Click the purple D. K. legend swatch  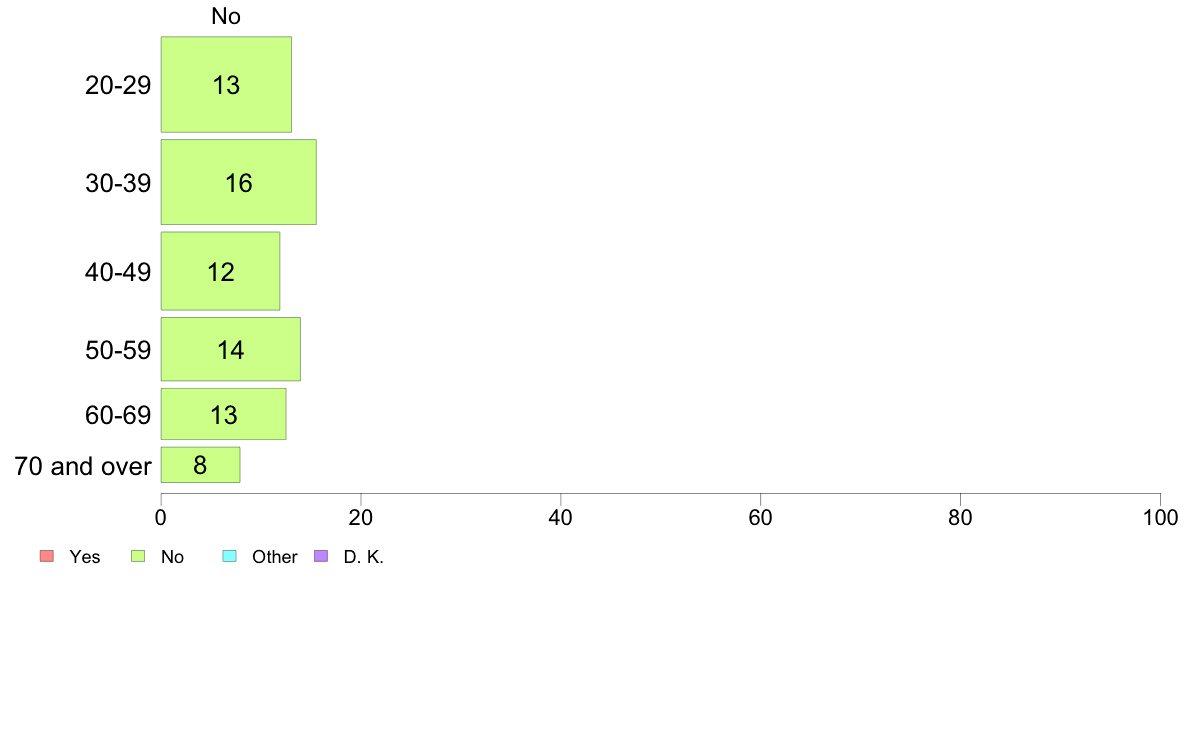[x=321, y=556]
